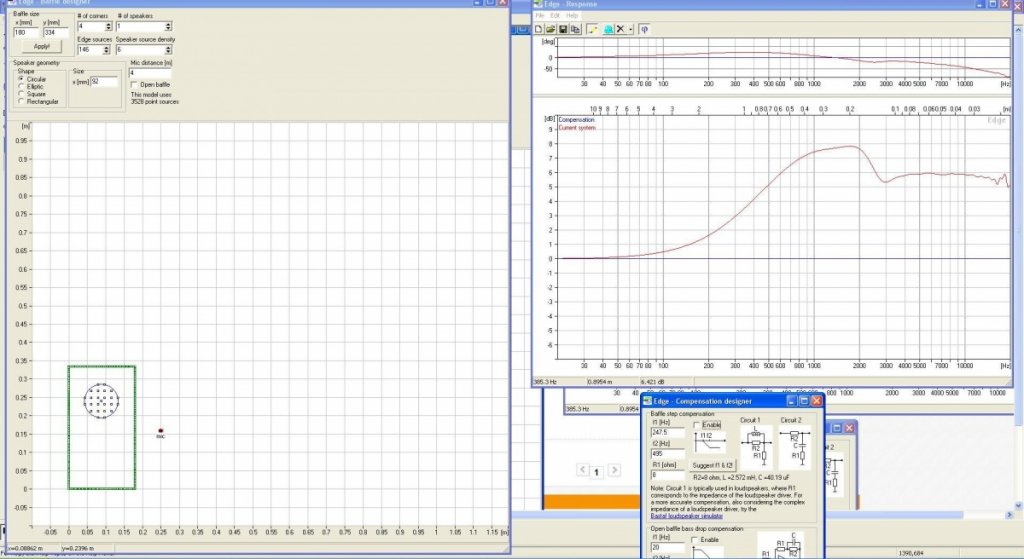Click the Save disk icon in Response toolbar
1024x559 pixels.
tap(563, 29)
